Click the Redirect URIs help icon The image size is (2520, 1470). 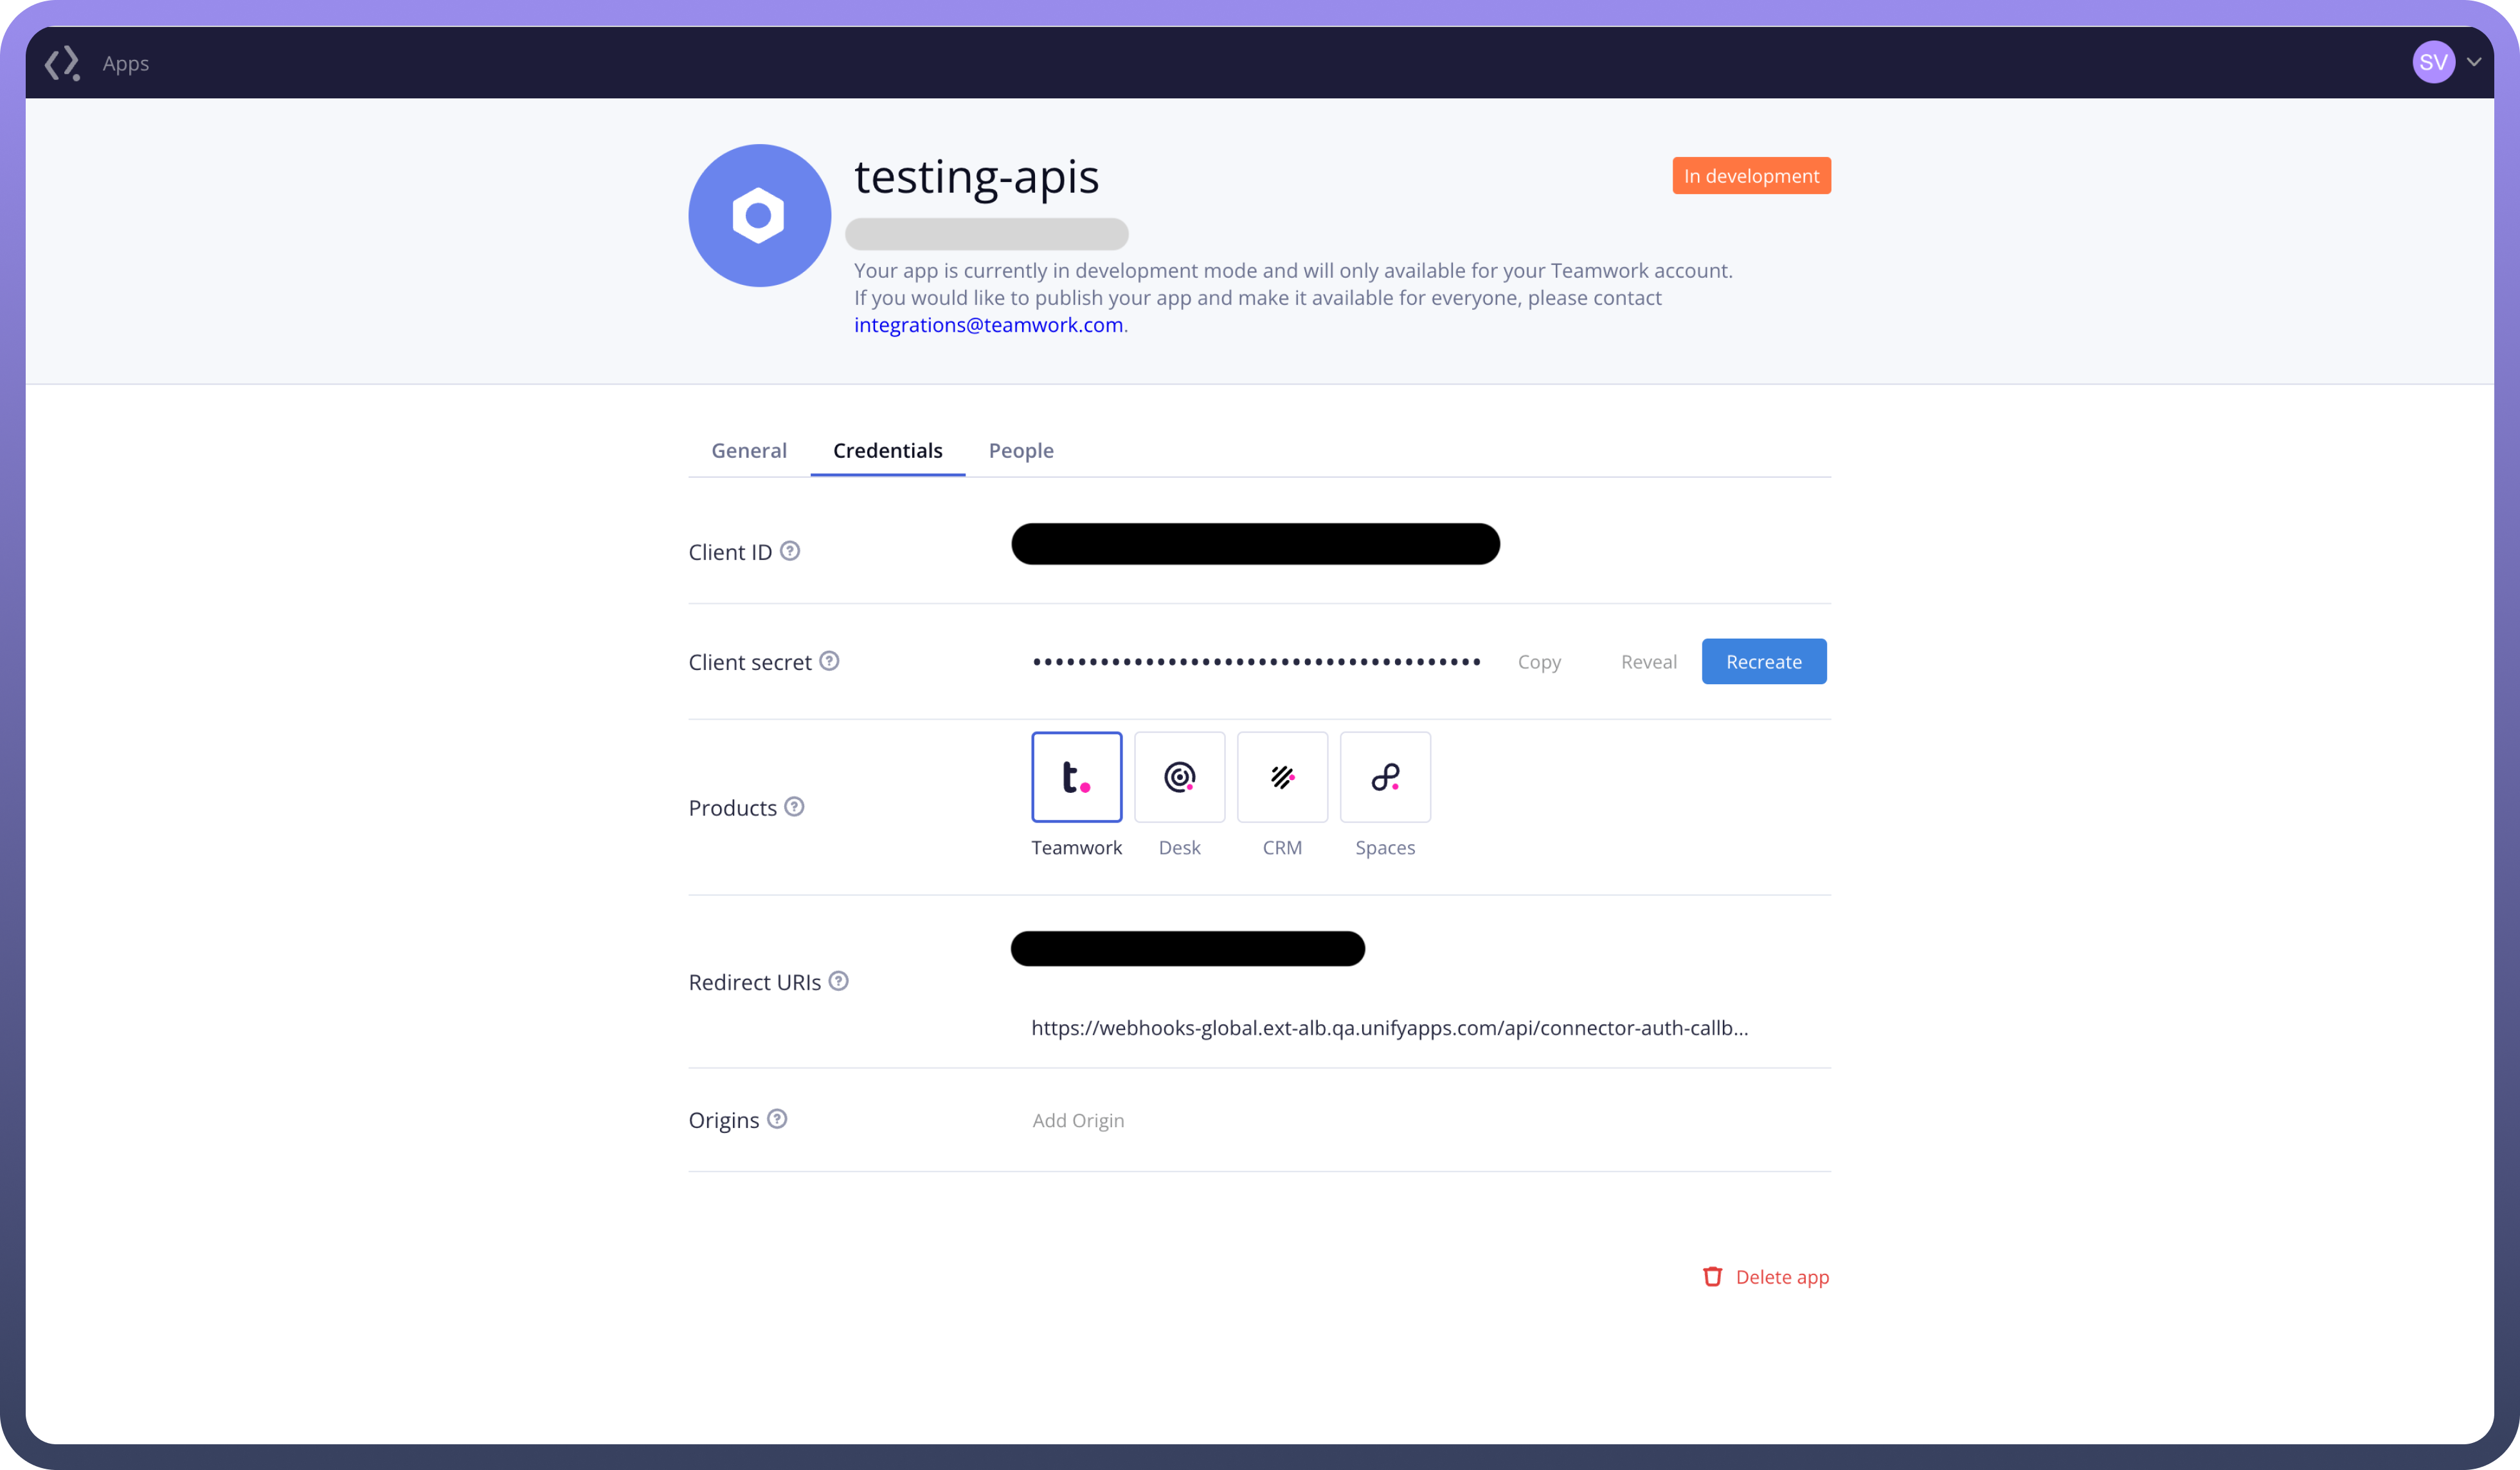pos(839,981)
